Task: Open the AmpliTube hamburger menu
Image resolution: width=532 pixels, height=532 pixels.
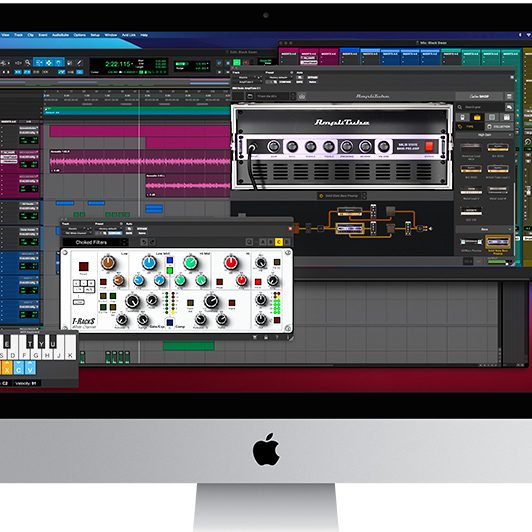Action: 509,96
